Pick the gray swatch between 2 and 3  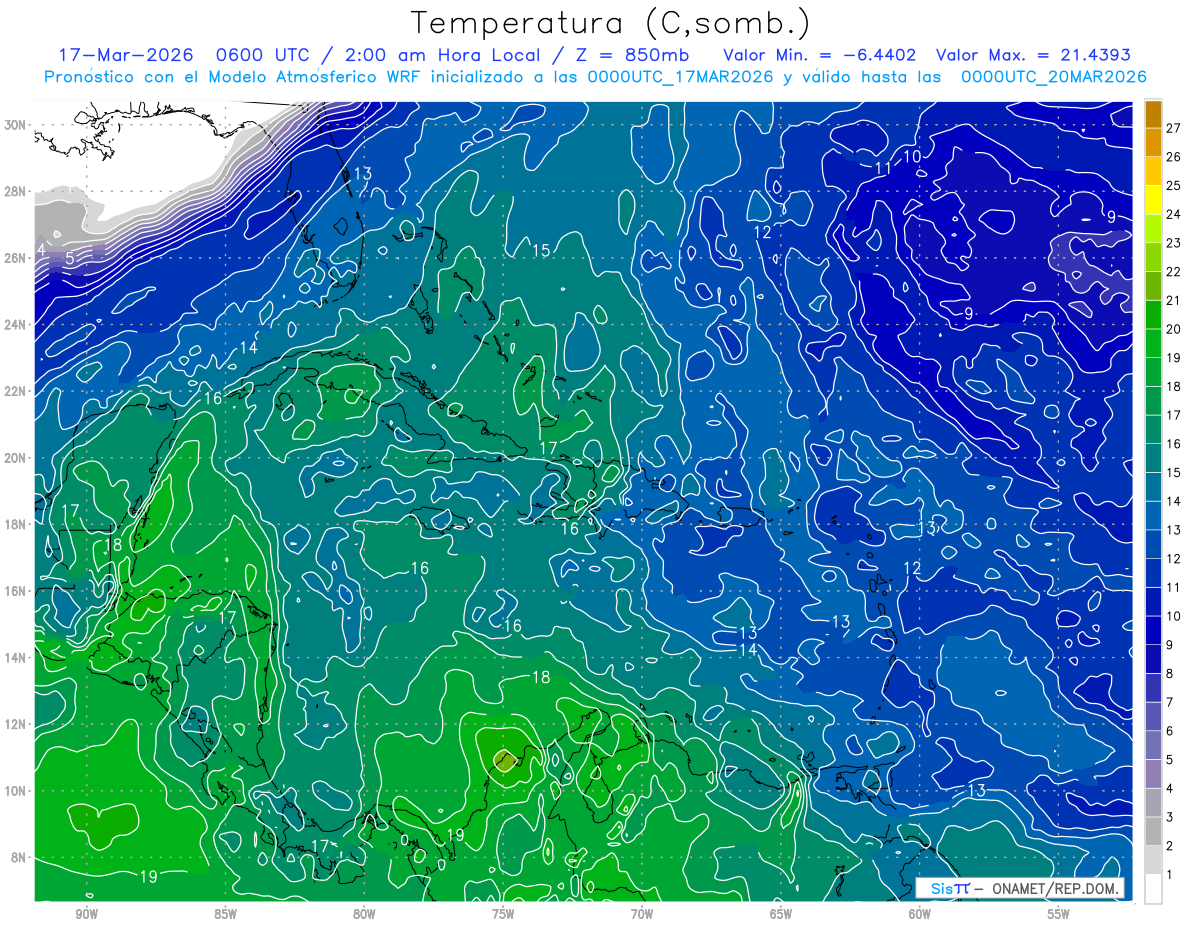click(1153, 831)
